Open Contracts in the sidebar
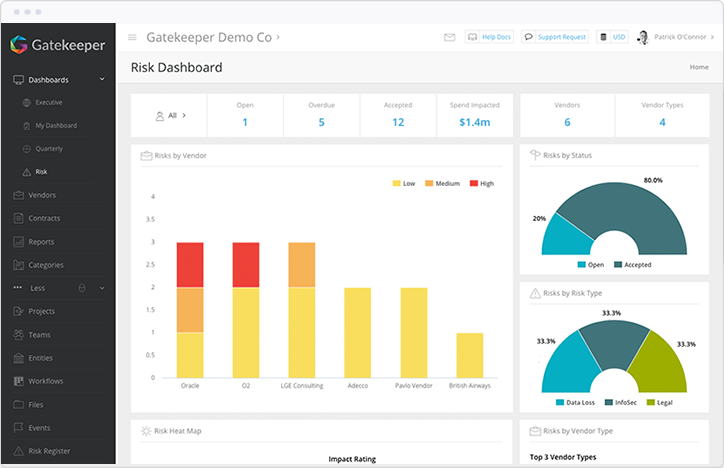 click(x=44, y=218)
